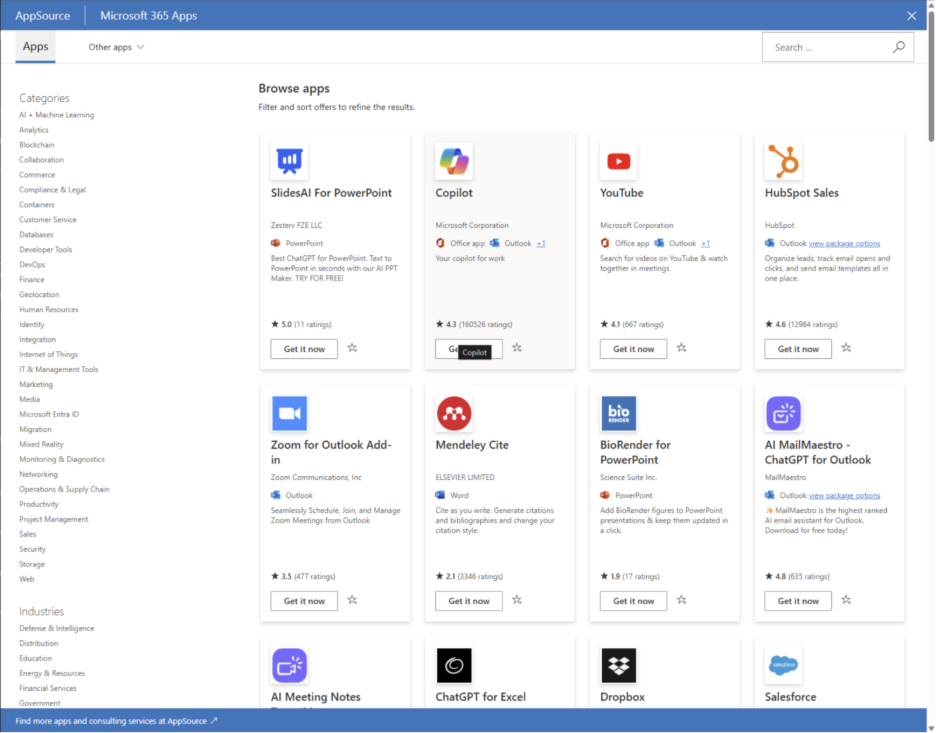Favorite AI MailMaestro with the star icon
This screenshot has height=733, width=936.
point(846,599)
